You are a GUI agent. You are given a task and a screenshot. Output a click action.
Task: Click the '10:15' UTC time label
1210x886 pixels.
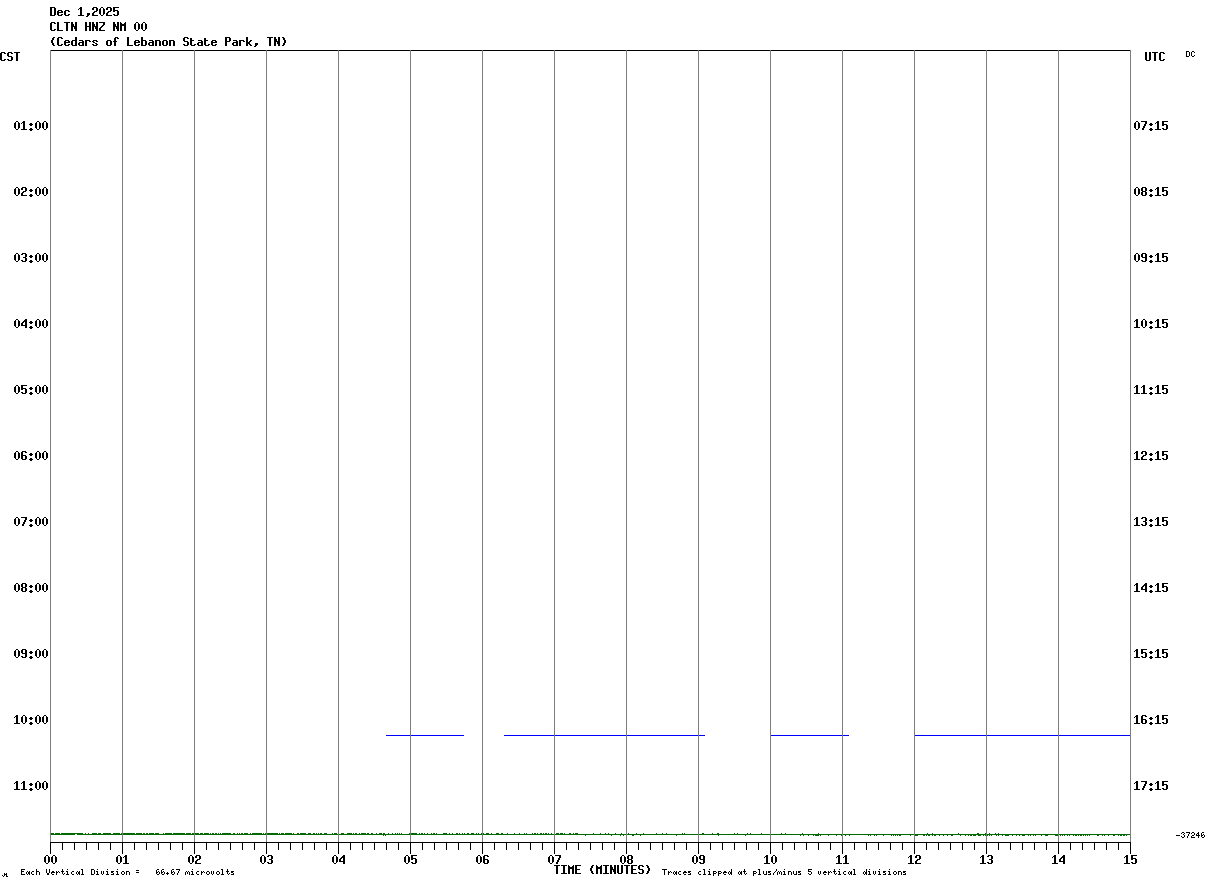click(1151, 324)
